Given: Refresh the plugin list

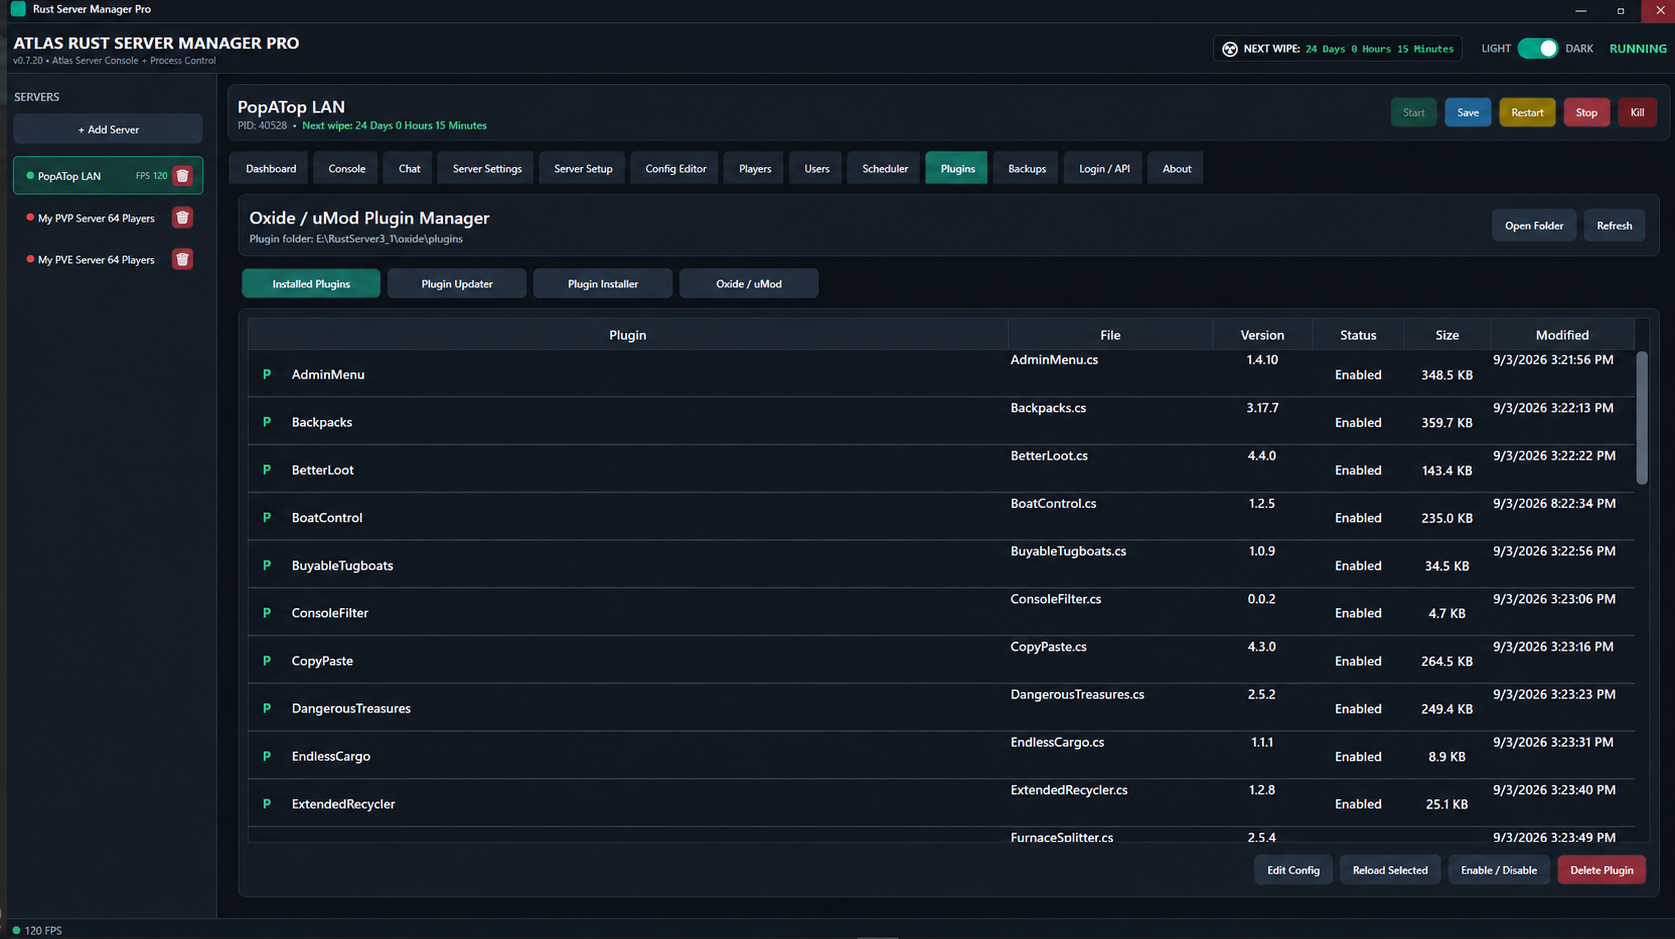Looking at the screenshot, I should [x=1614, y=226].
